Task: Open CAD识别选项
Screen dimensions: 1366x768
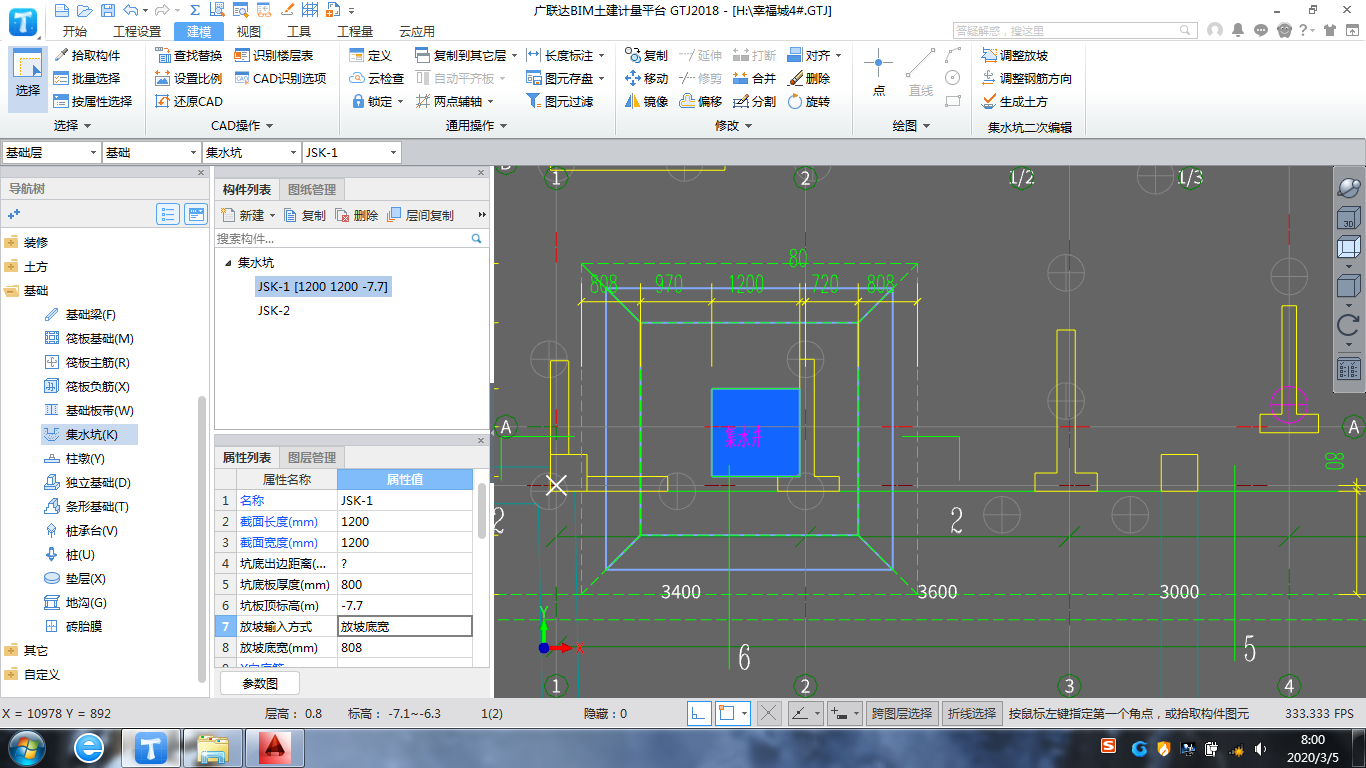Action: [280, 78]
